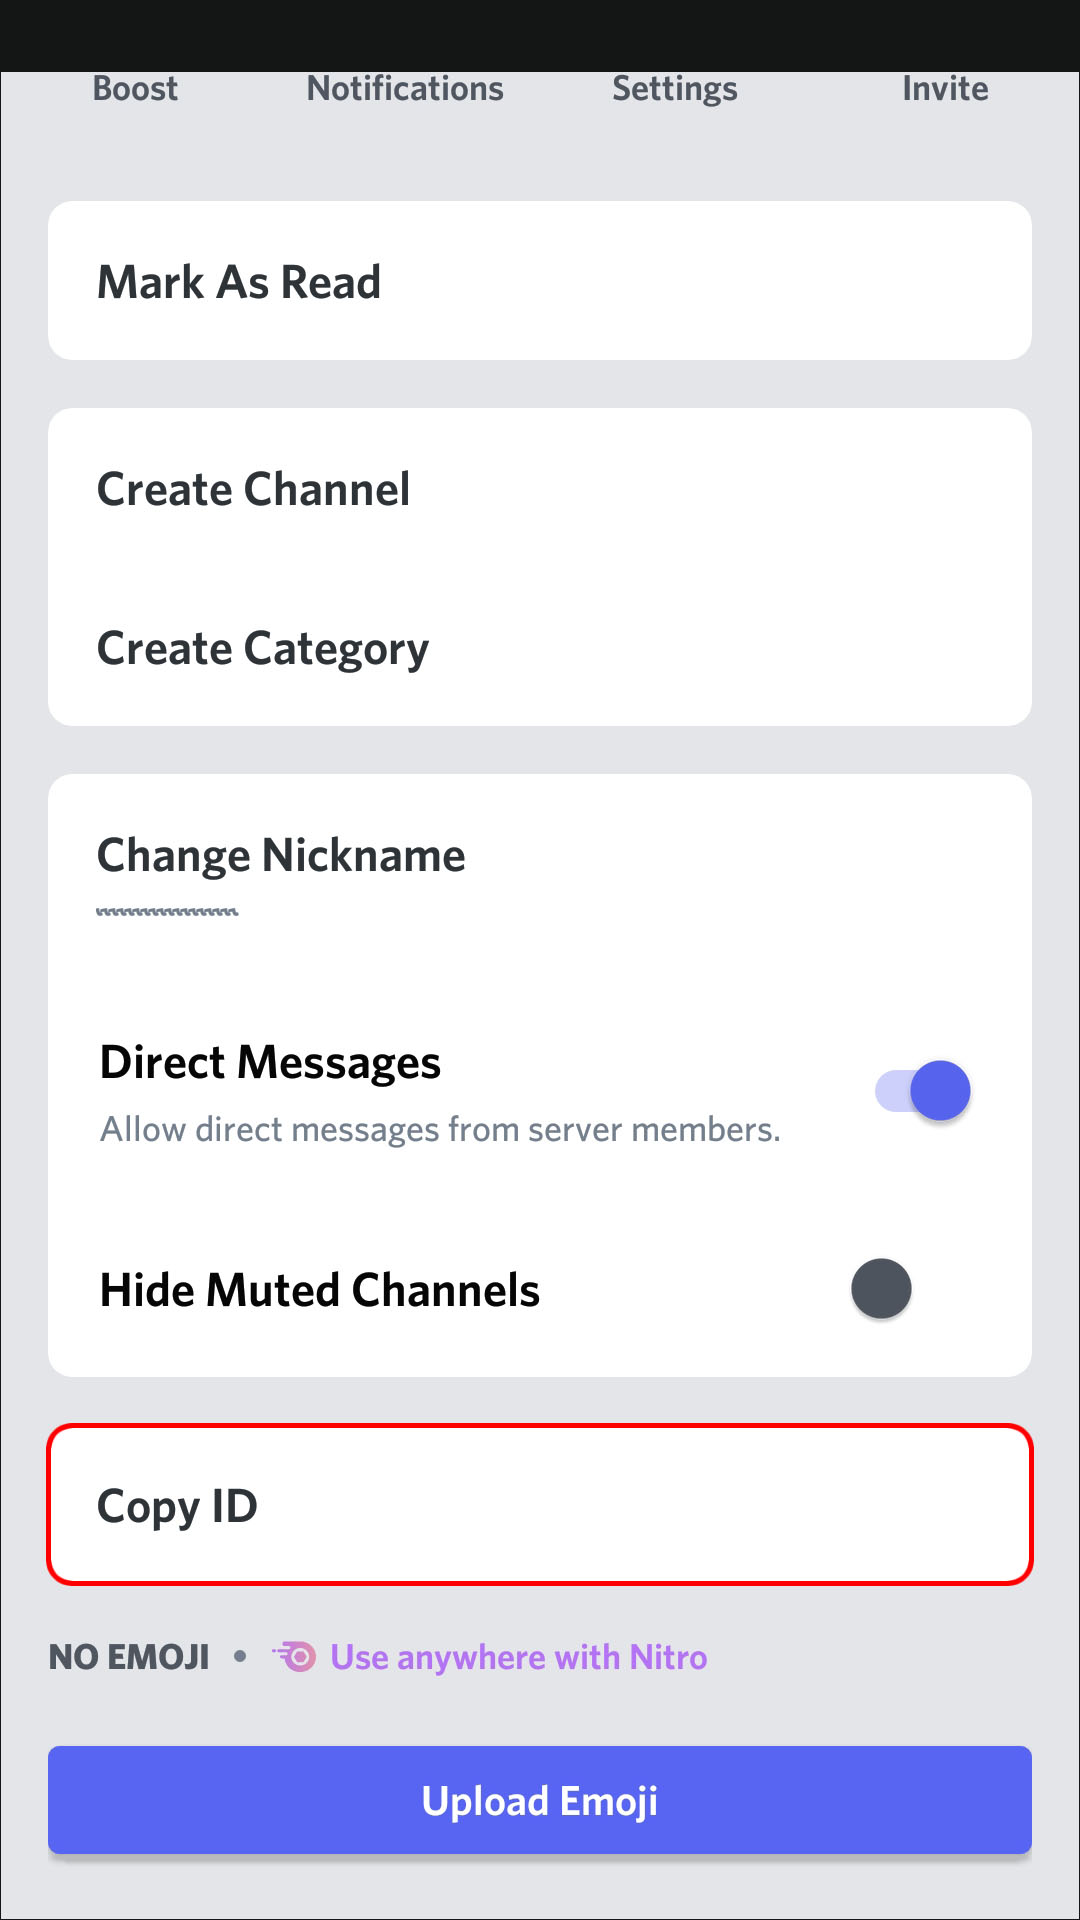
Task: Open Use anywhere with Nitro link
Action: click(x=519, y=1657)
